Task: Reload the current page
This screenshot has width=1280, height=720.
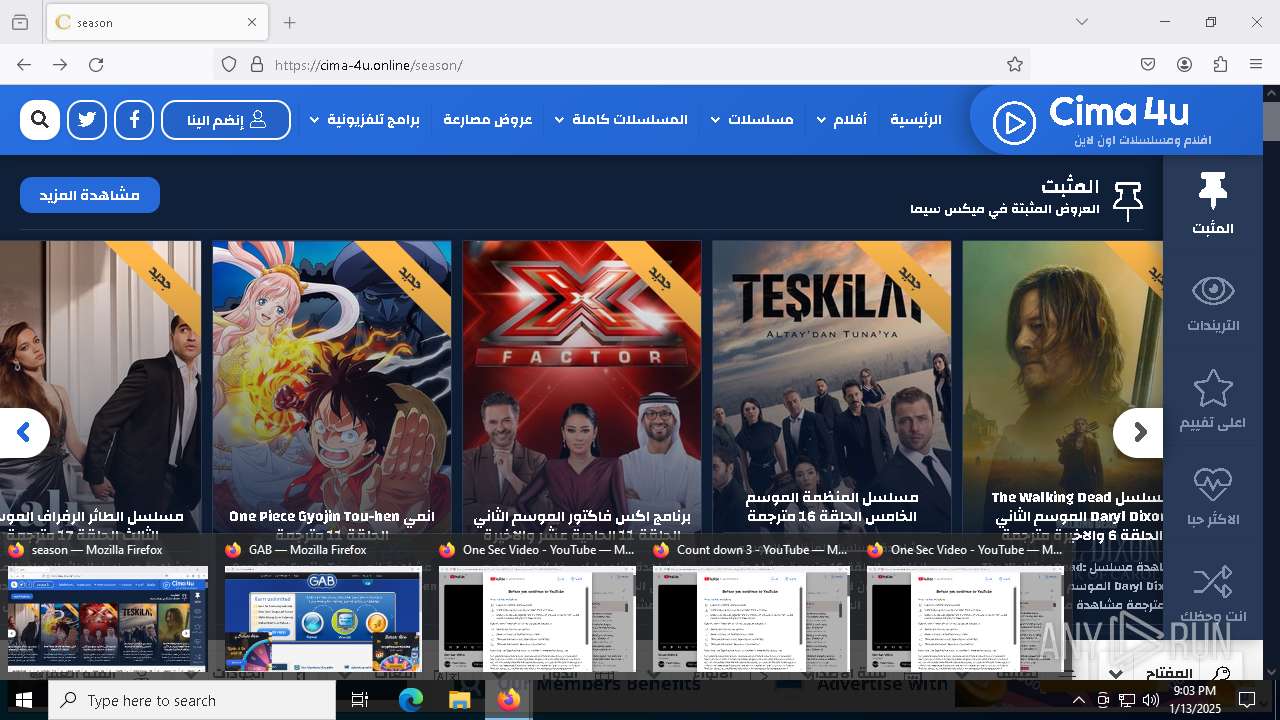Action: click(x=96, y=64)
